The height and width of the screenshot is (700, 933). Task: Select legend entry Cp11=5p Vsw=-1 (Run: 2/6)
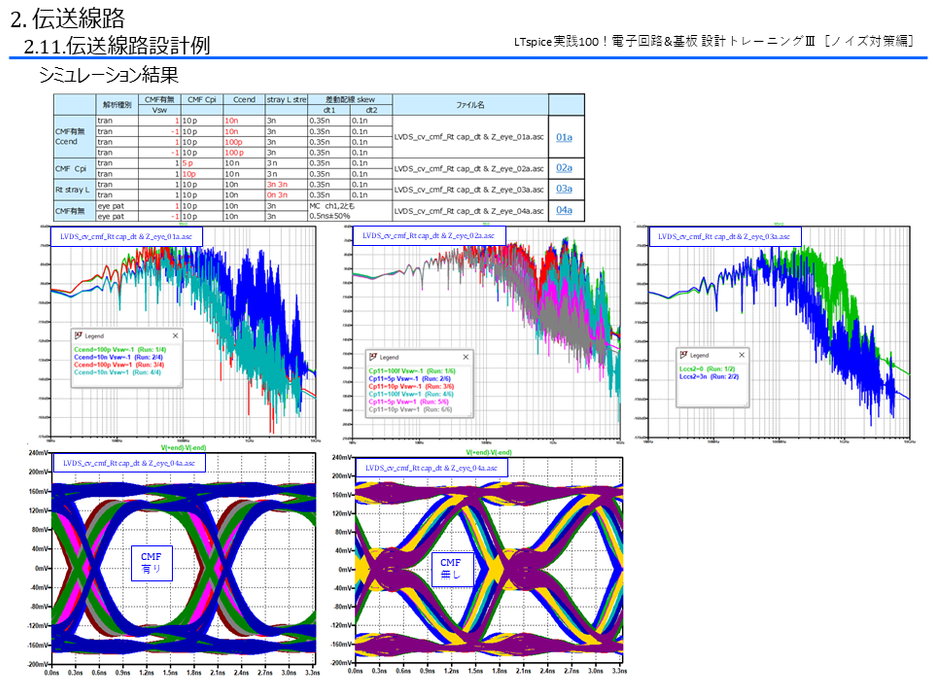(x=409, y=379)
